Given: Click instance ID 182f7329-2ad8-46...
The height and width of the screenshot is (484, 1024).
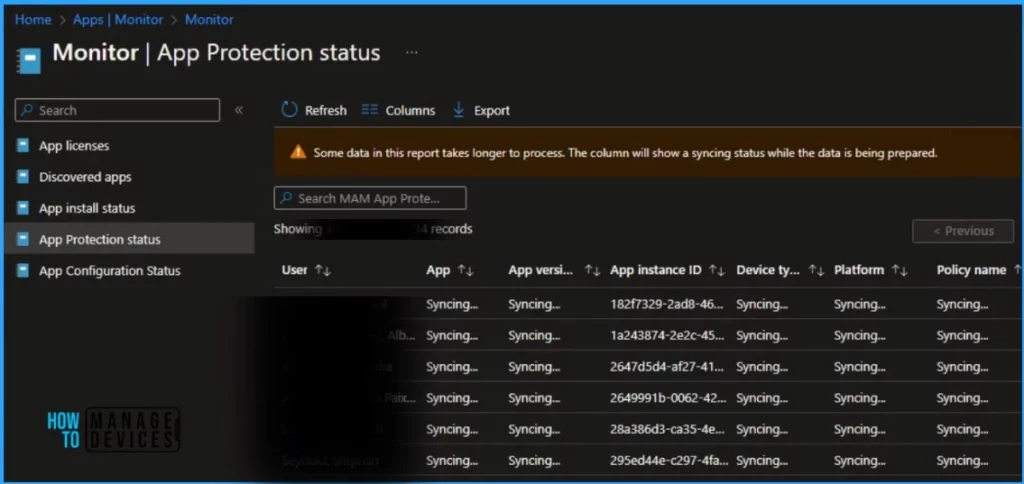Looking at the screenshot, I should tap(667, 304).
